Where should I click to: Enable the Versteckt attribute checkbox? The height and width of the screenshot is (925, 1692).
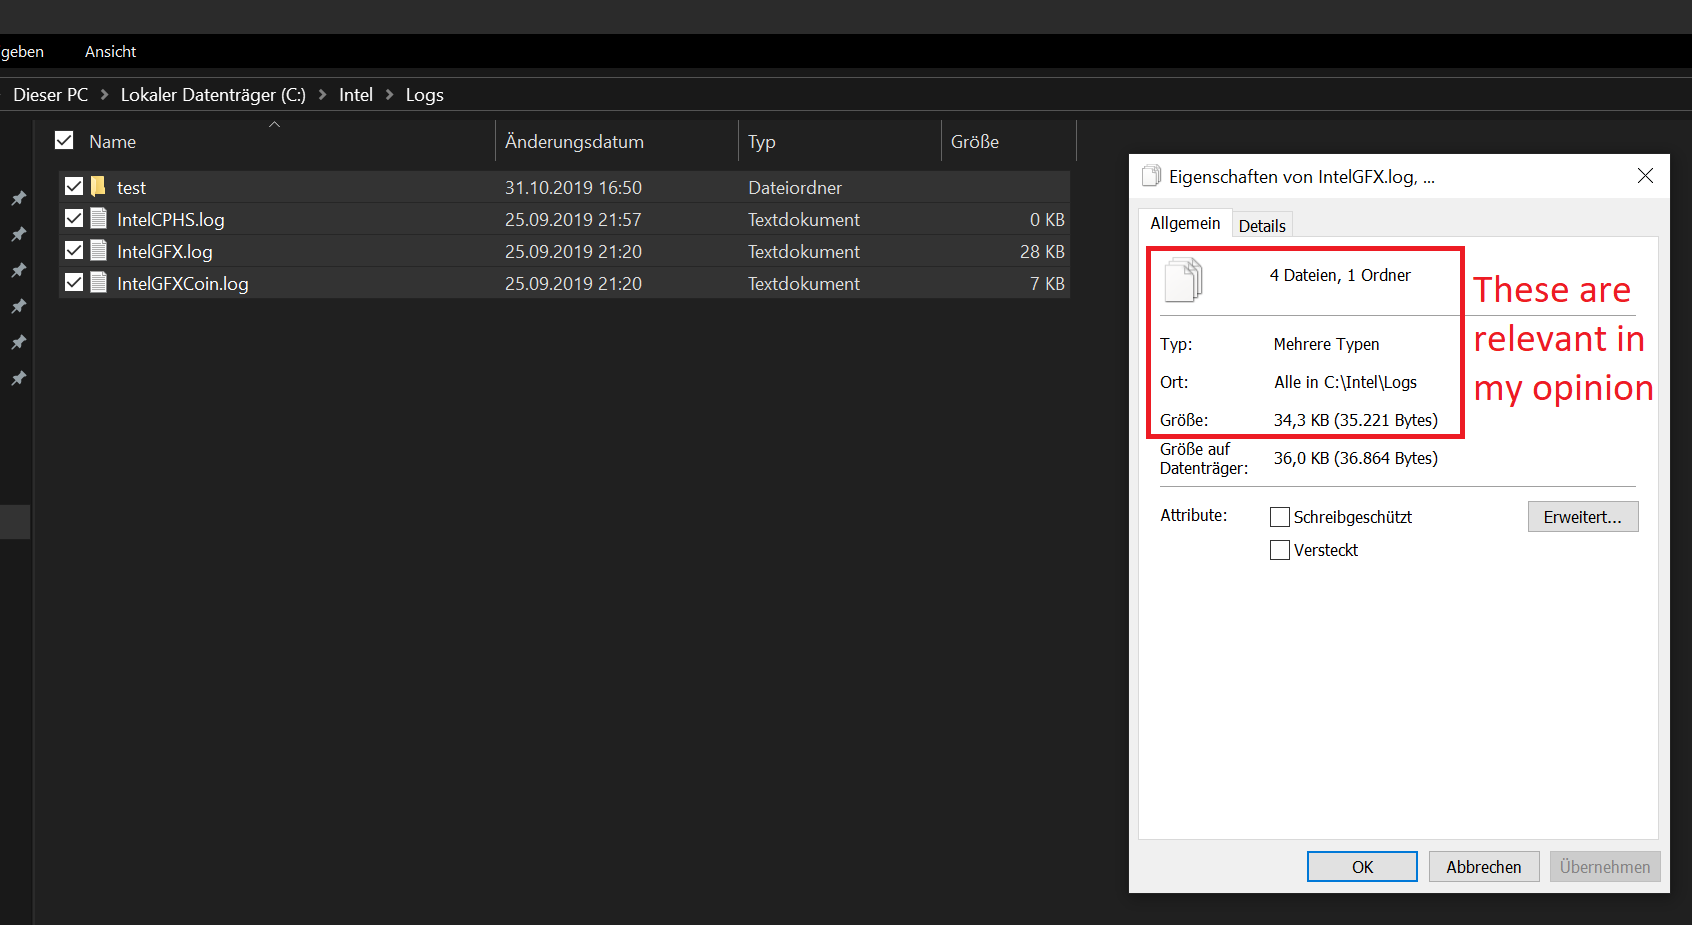(x=1279, y=550)
